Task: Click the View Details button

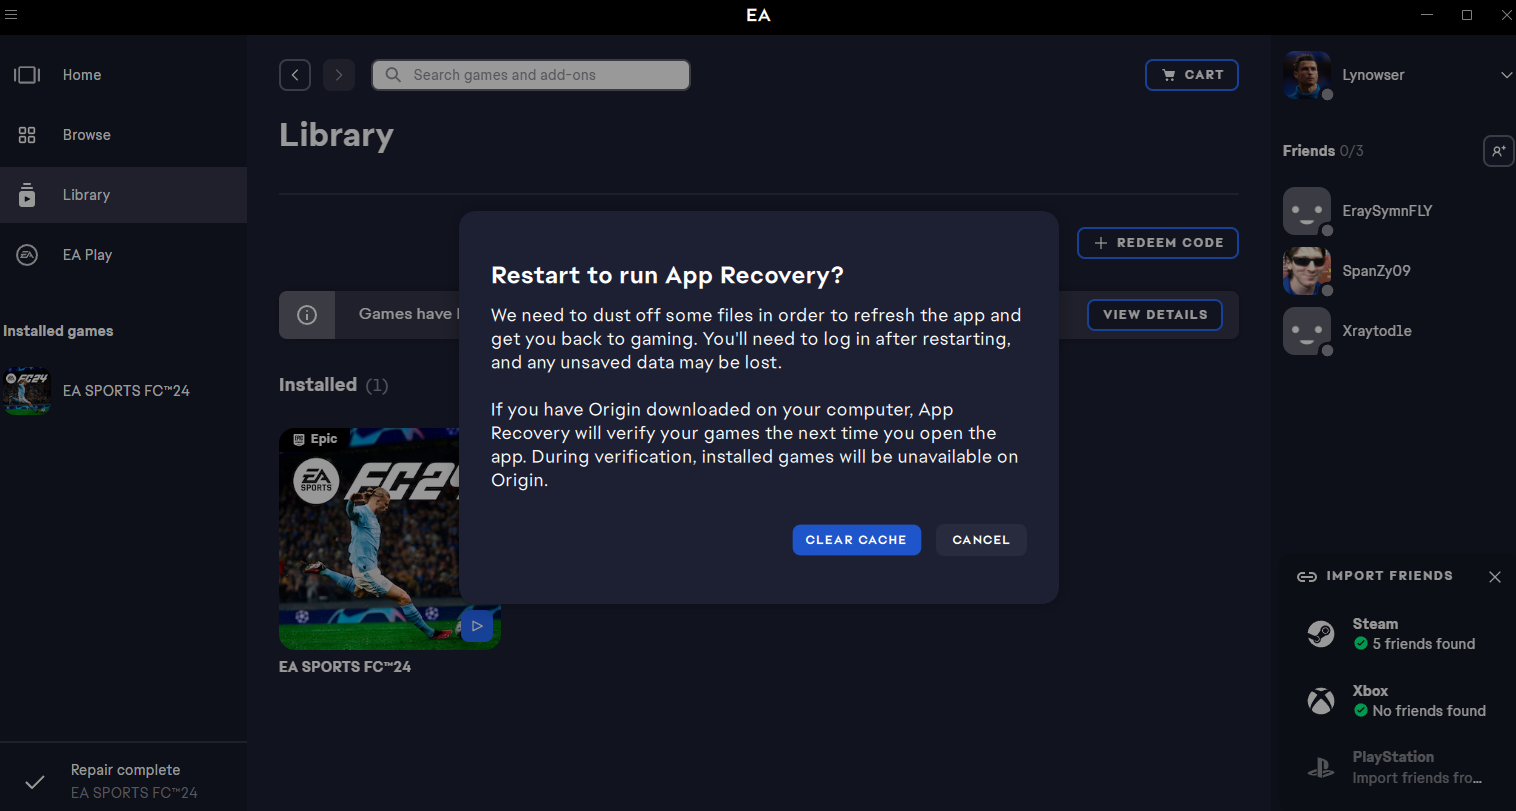Action: coord(1155,314)
